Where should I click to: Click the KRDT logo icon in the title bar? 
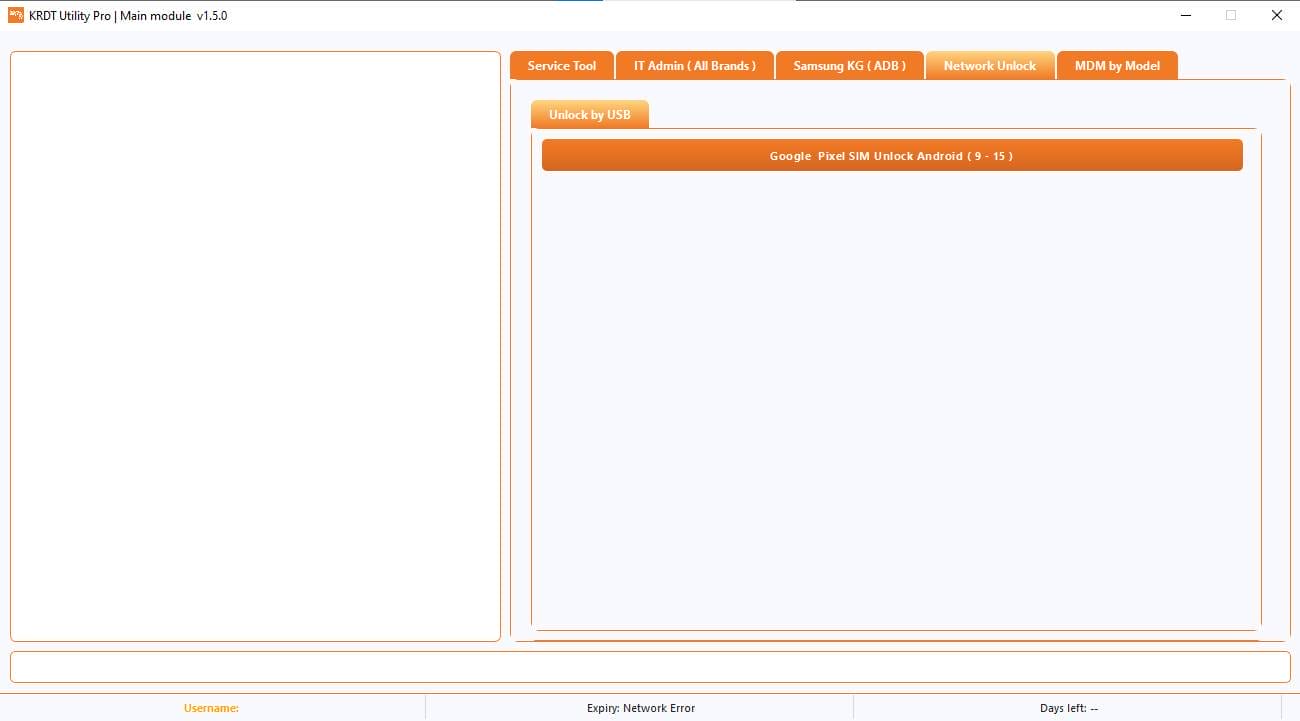[14, 15]
